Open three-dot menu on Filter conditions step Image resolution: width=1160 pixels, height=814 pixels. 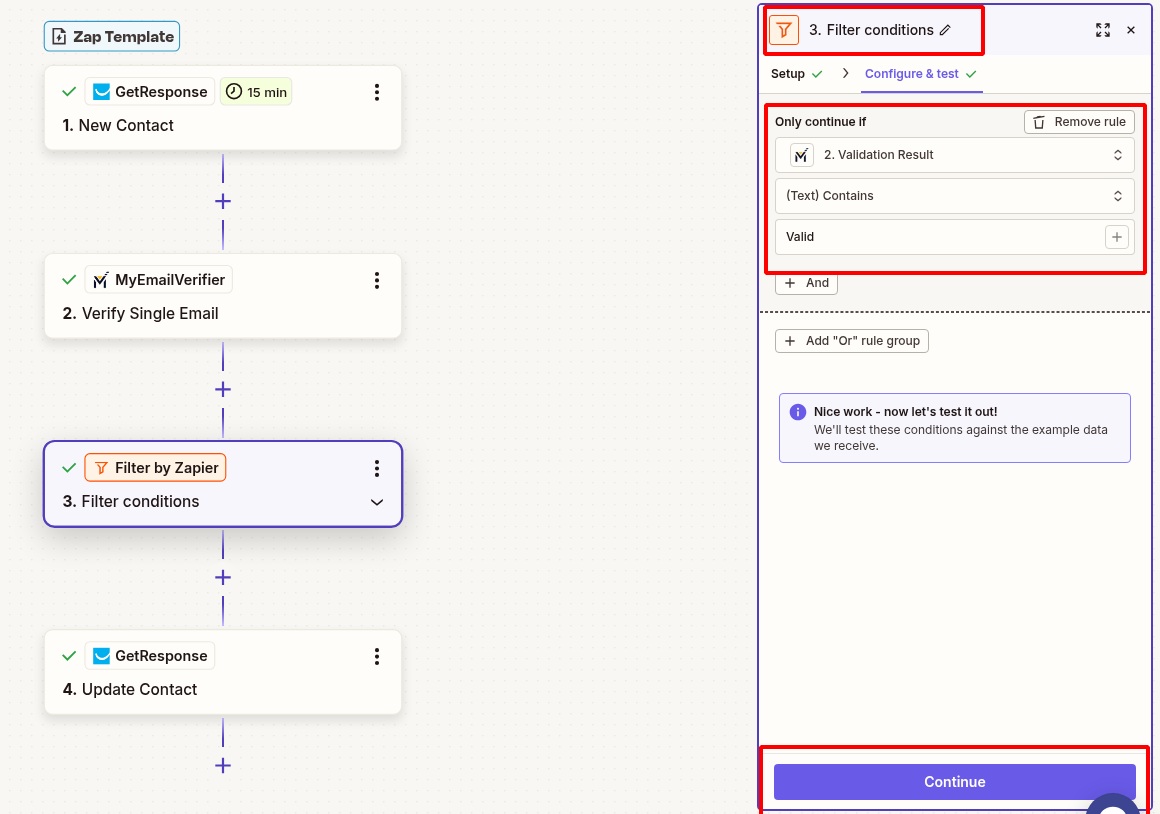pos(377,468)
